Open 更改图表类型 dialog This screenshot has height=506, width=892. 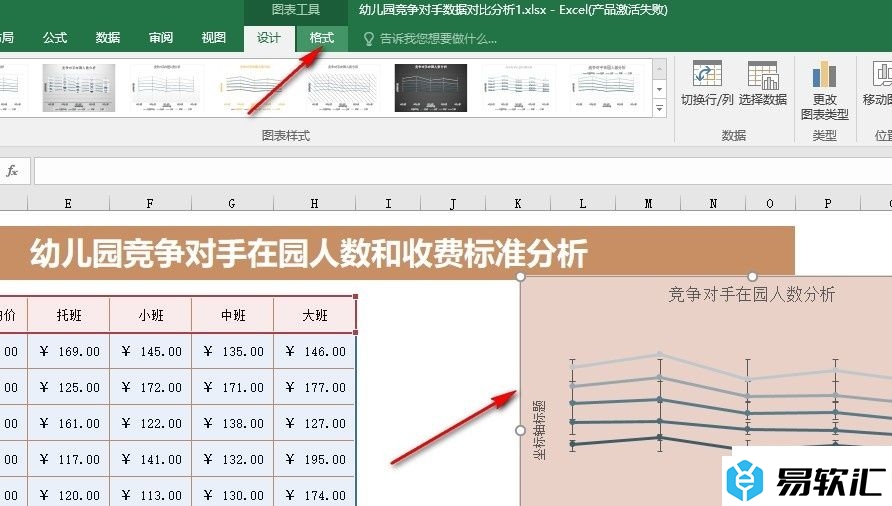coord(824,90)
